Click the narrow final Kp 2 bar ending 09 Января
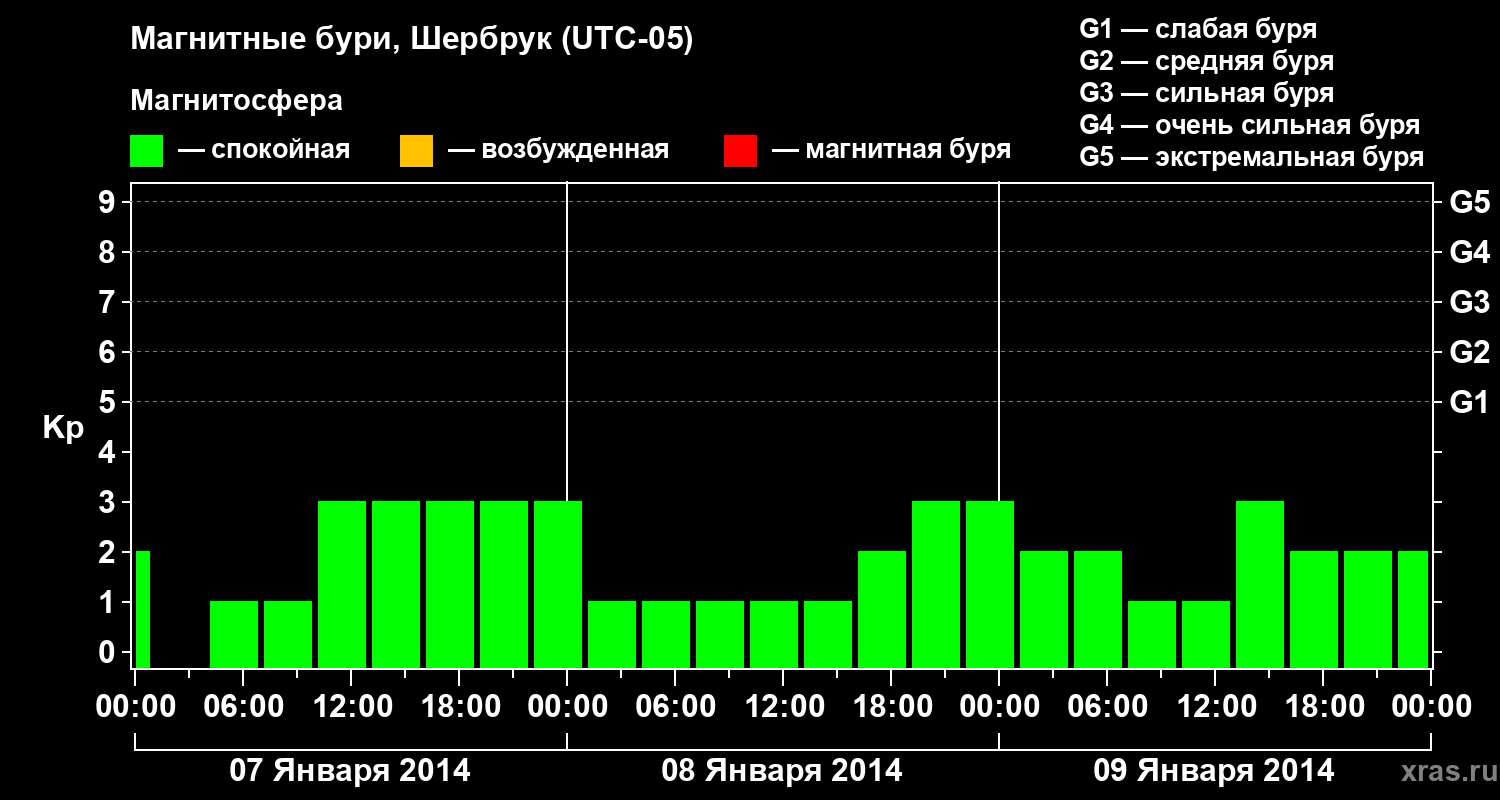 (1413, 609)
